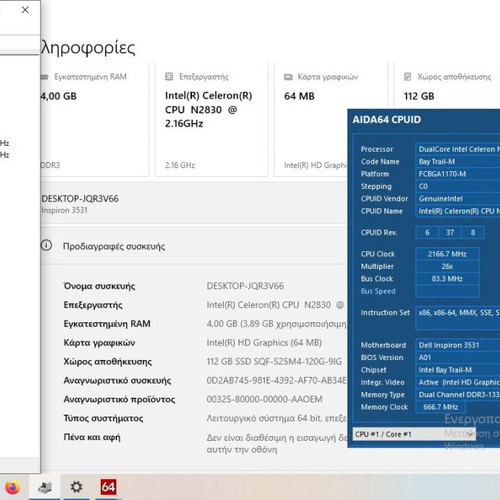Open the Settings gear in taskbar
This screenshot has height=500, width=500.
click(76, 487)
